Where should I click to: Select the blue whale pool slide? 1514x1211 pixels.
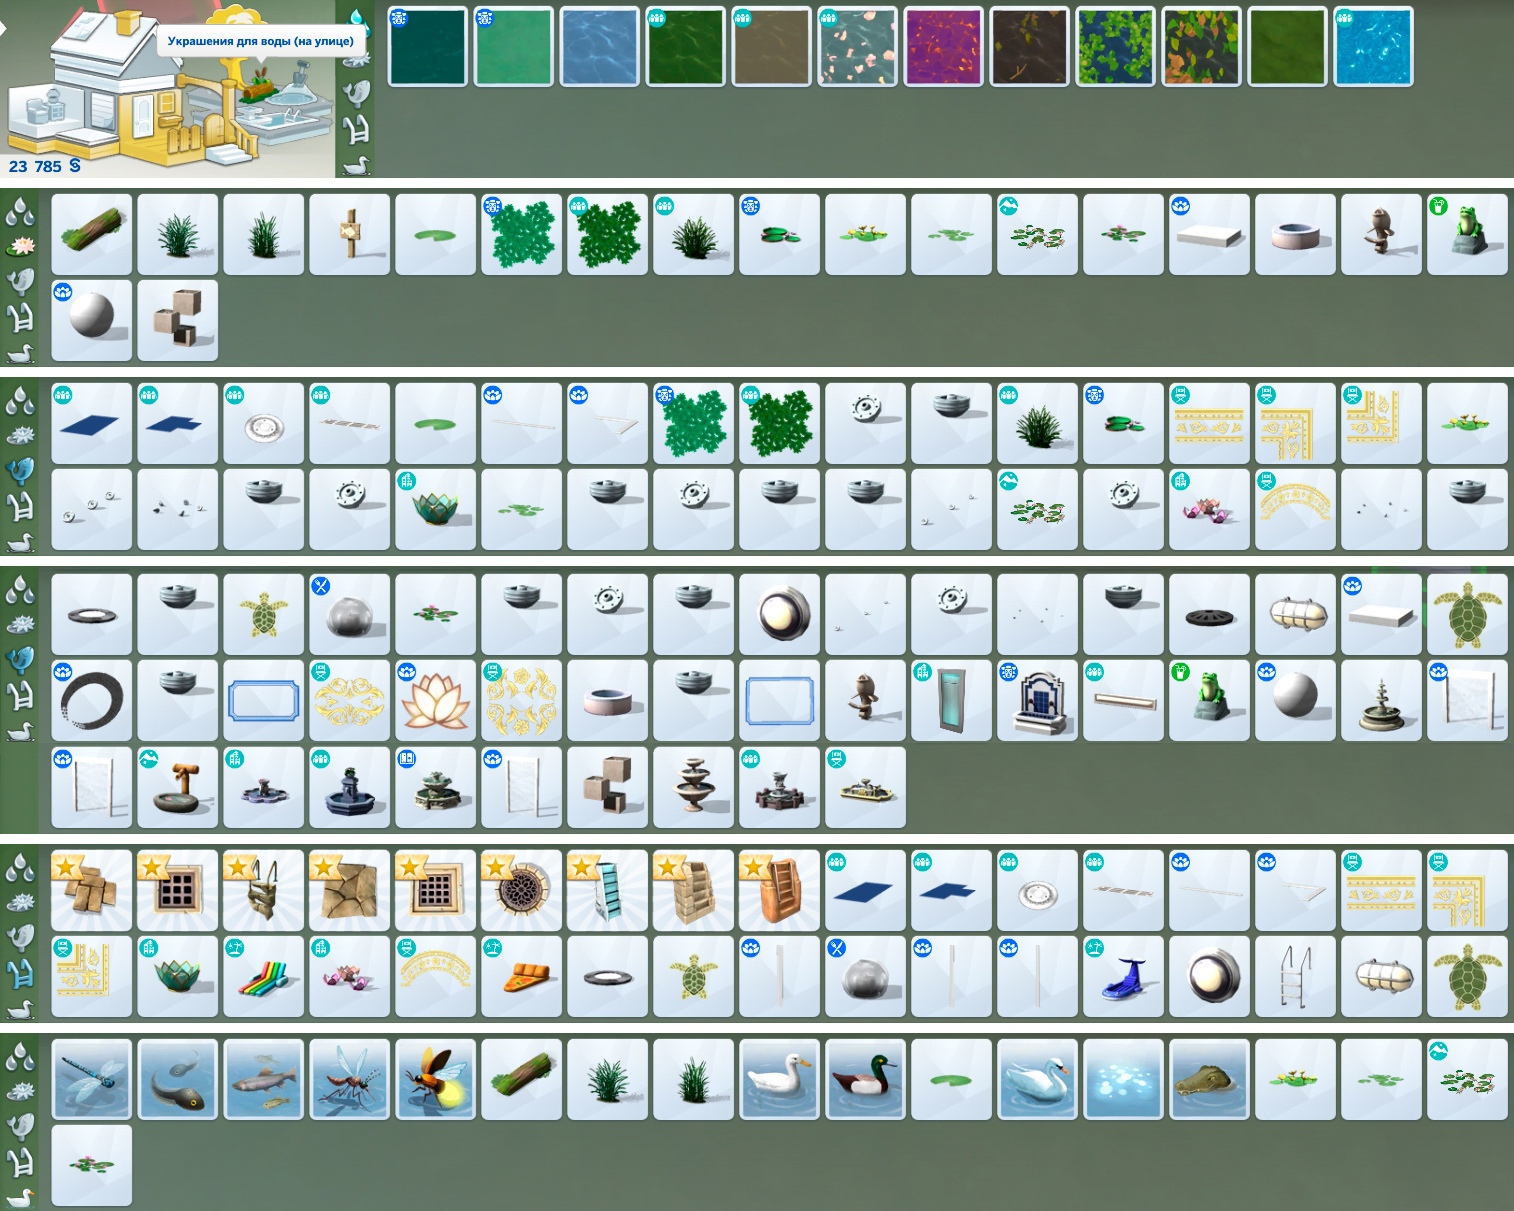1123,977
